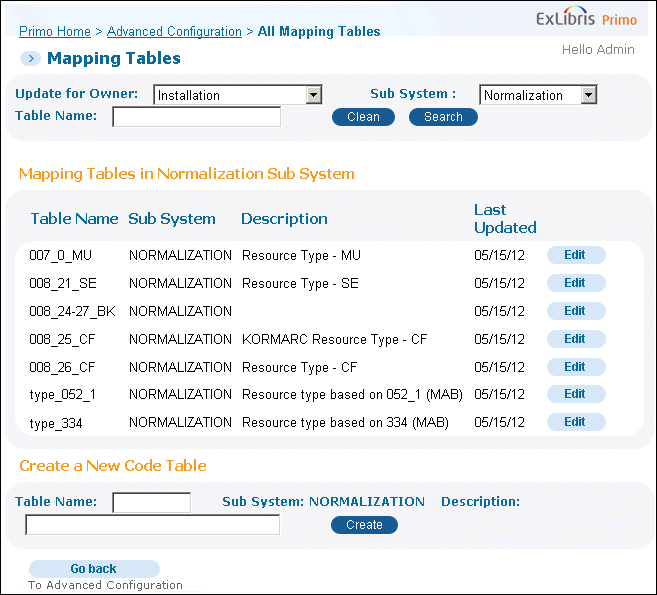Viewport: 657px width, 595px height.
Task: Click the 'Create a New Code Table' heading
Action: (113, 466)
